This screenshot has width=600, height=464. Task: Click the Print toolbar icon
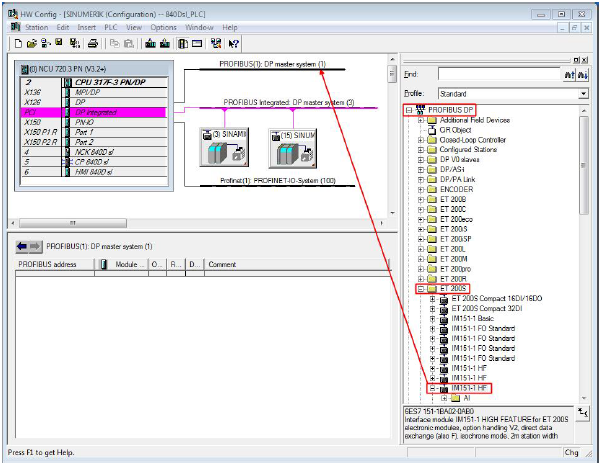click(93, 44)
